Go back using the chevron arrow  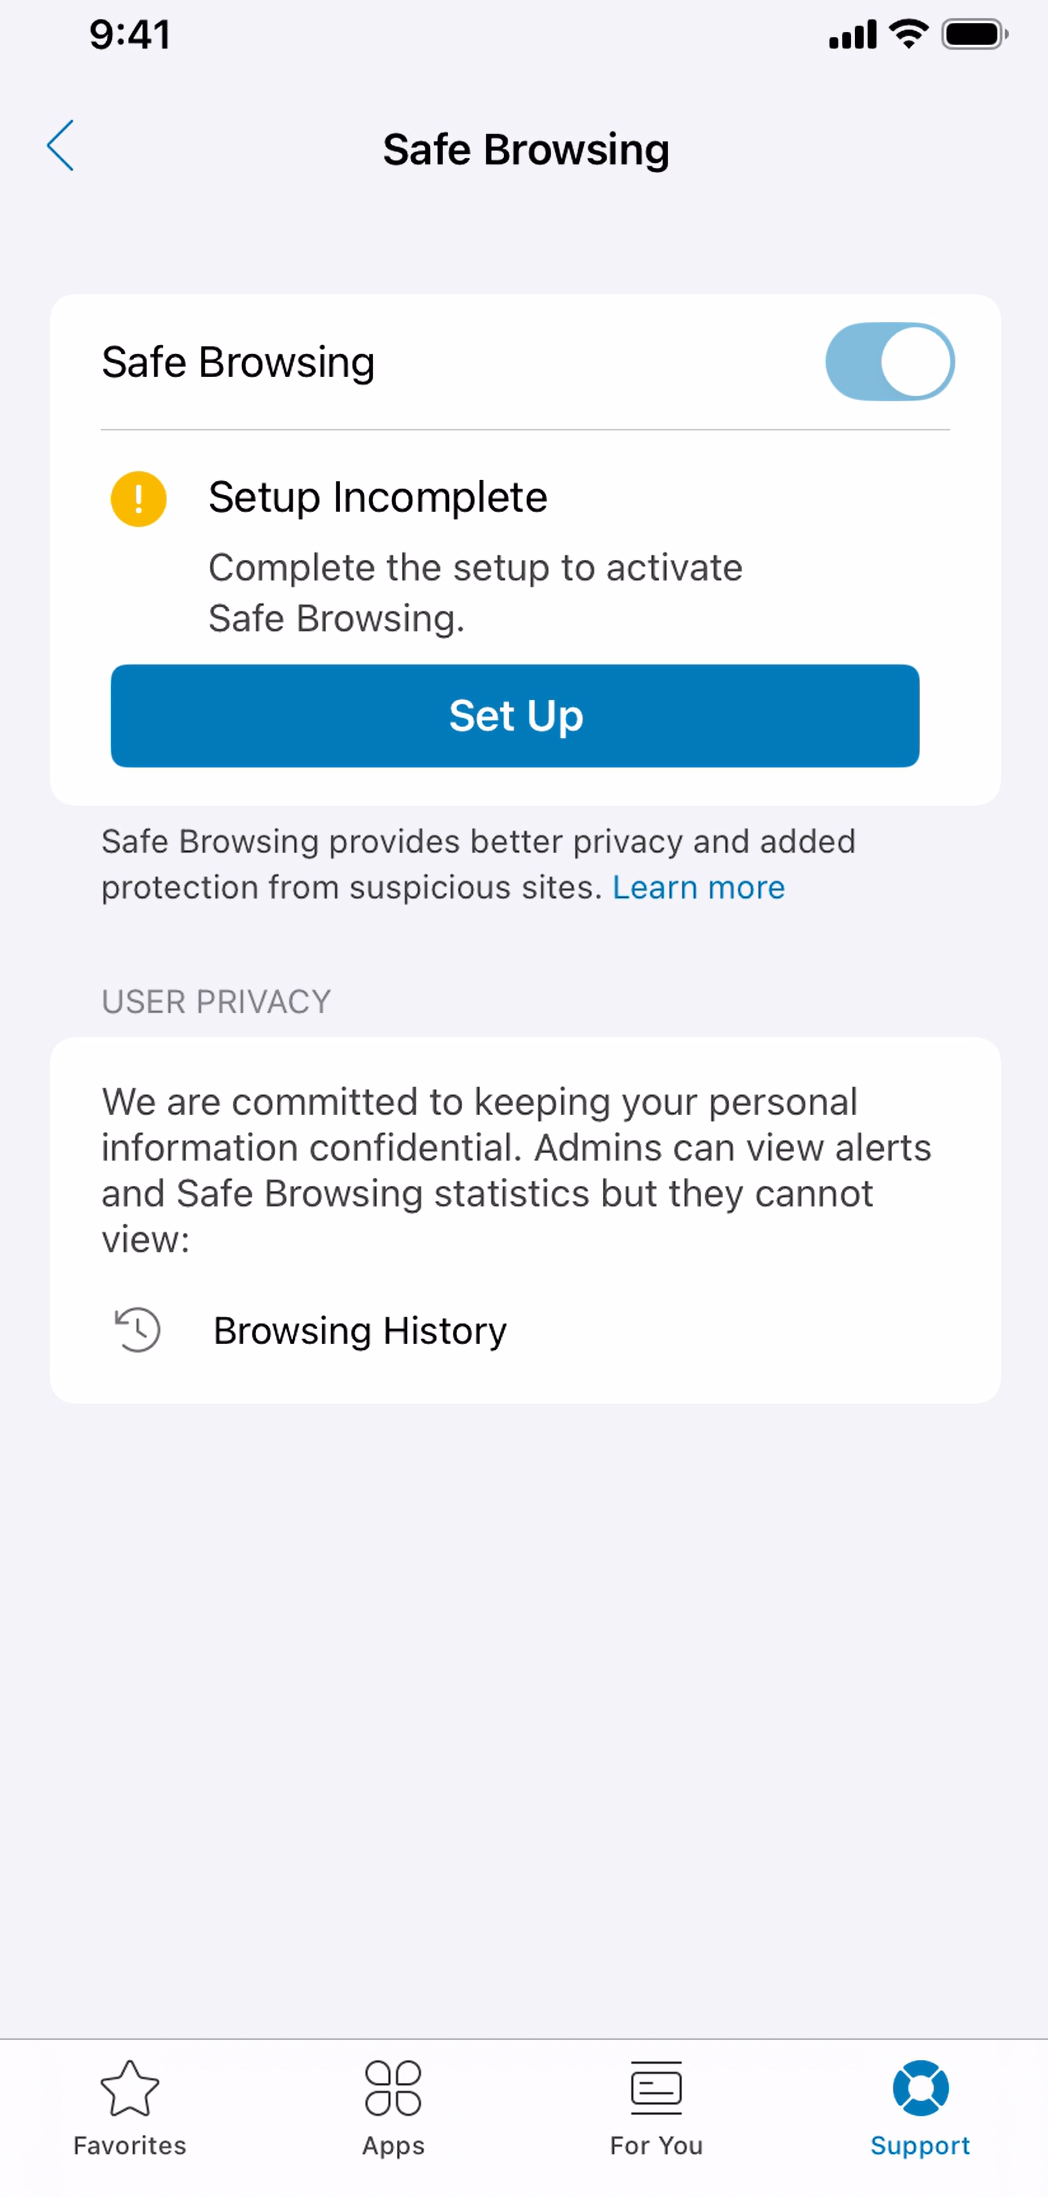click(x=61, y=146)
